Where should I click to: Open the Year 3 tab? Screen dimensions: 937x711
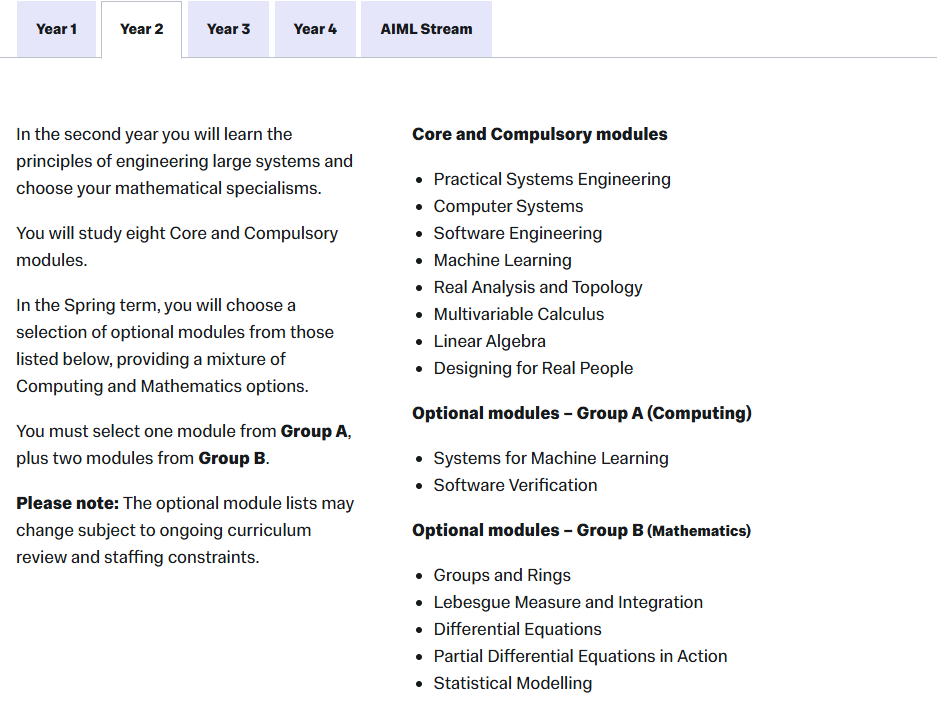228,29
